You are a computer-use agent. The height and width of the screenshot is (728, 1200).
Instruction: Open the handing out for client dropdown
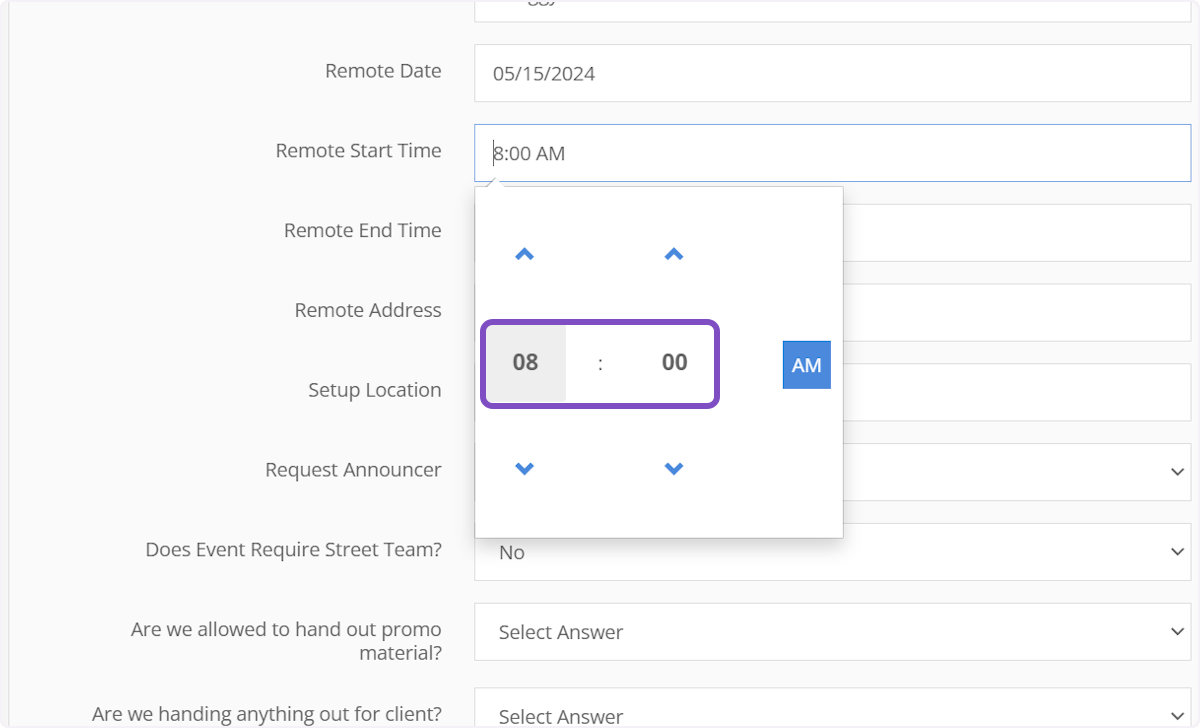[832, 712]
